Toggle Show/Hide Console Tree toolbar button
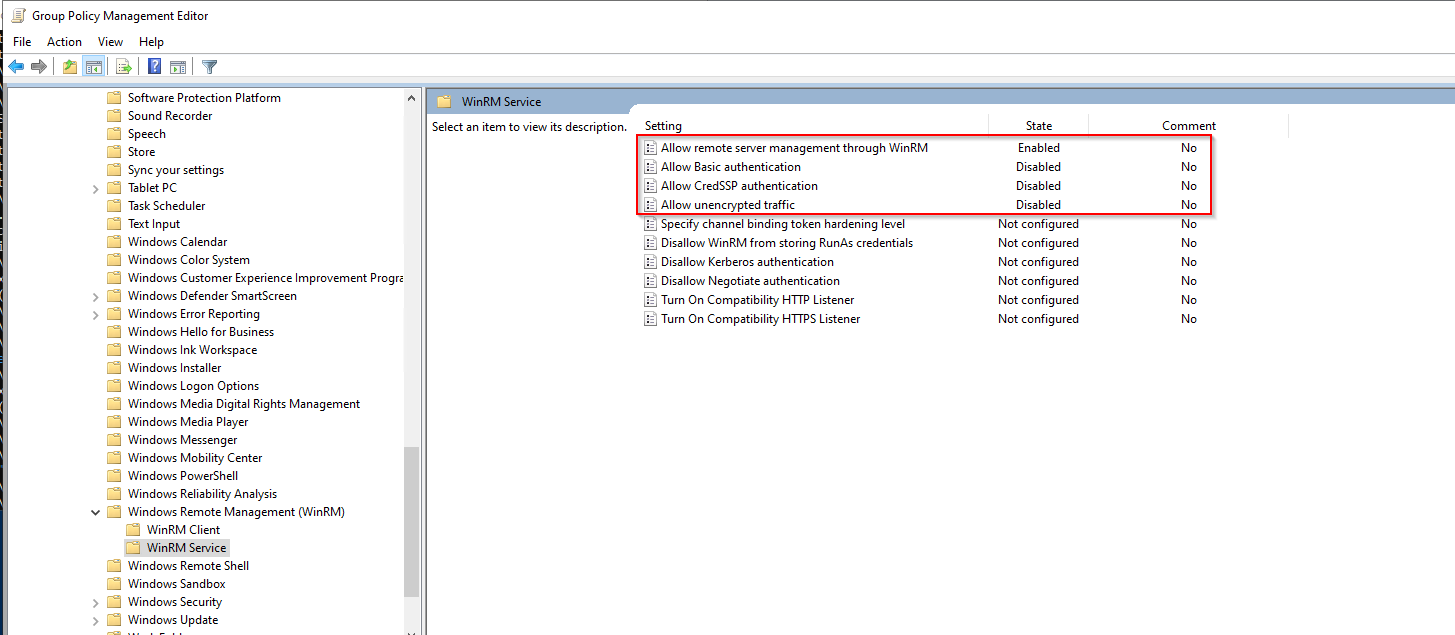Screen dimensions: 1455x635 [93, 67]
